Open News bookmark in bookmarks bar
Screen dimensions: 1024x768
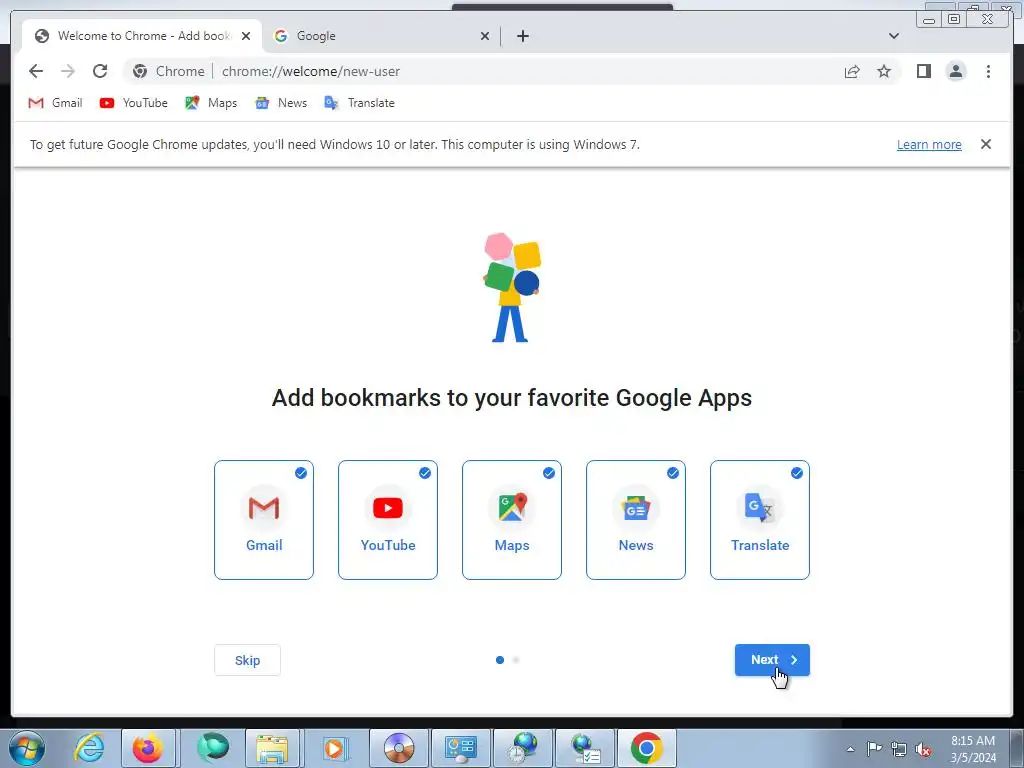281,103
